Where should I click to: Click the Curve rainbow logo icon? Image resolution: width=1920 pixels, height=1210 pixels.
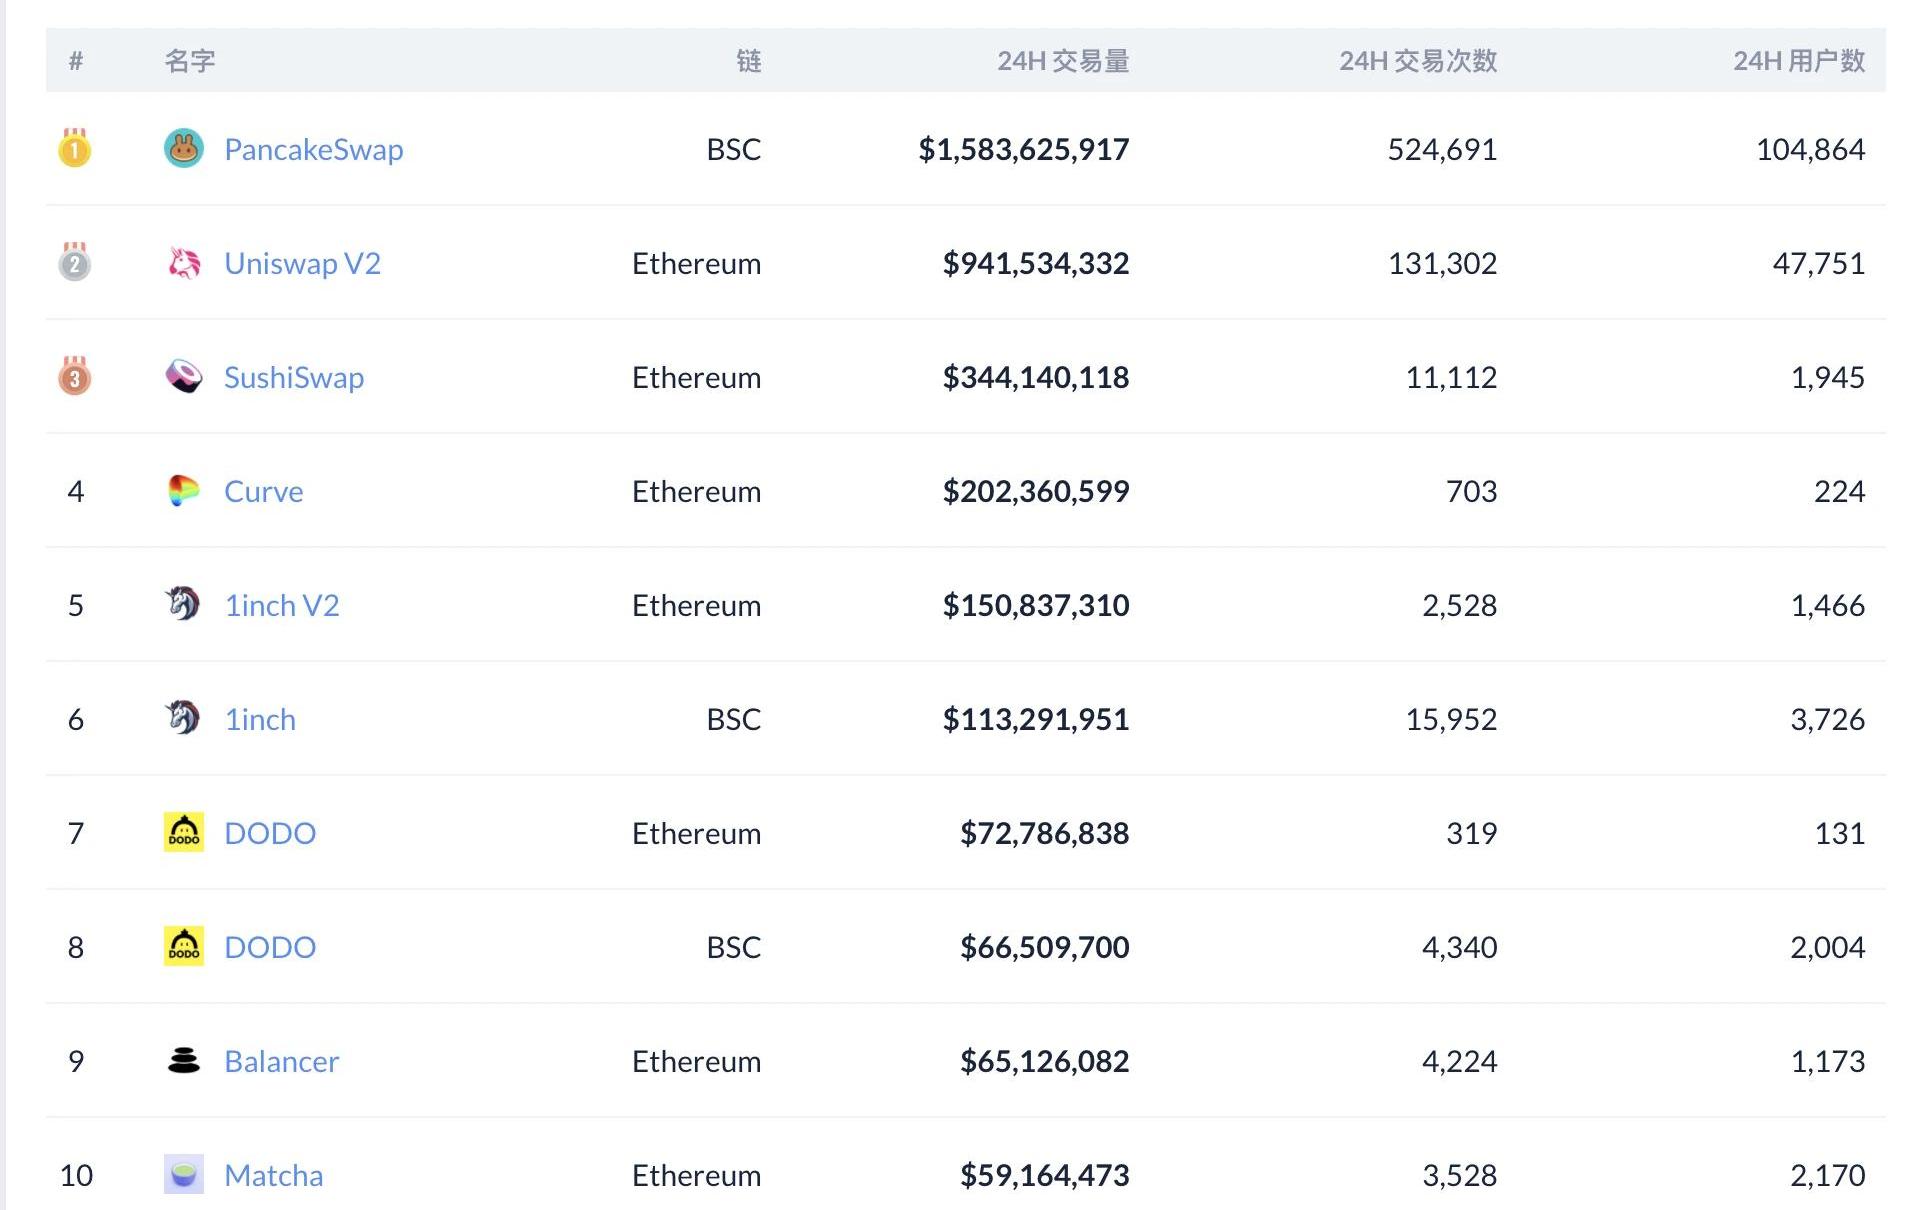[x=184, y=491]
